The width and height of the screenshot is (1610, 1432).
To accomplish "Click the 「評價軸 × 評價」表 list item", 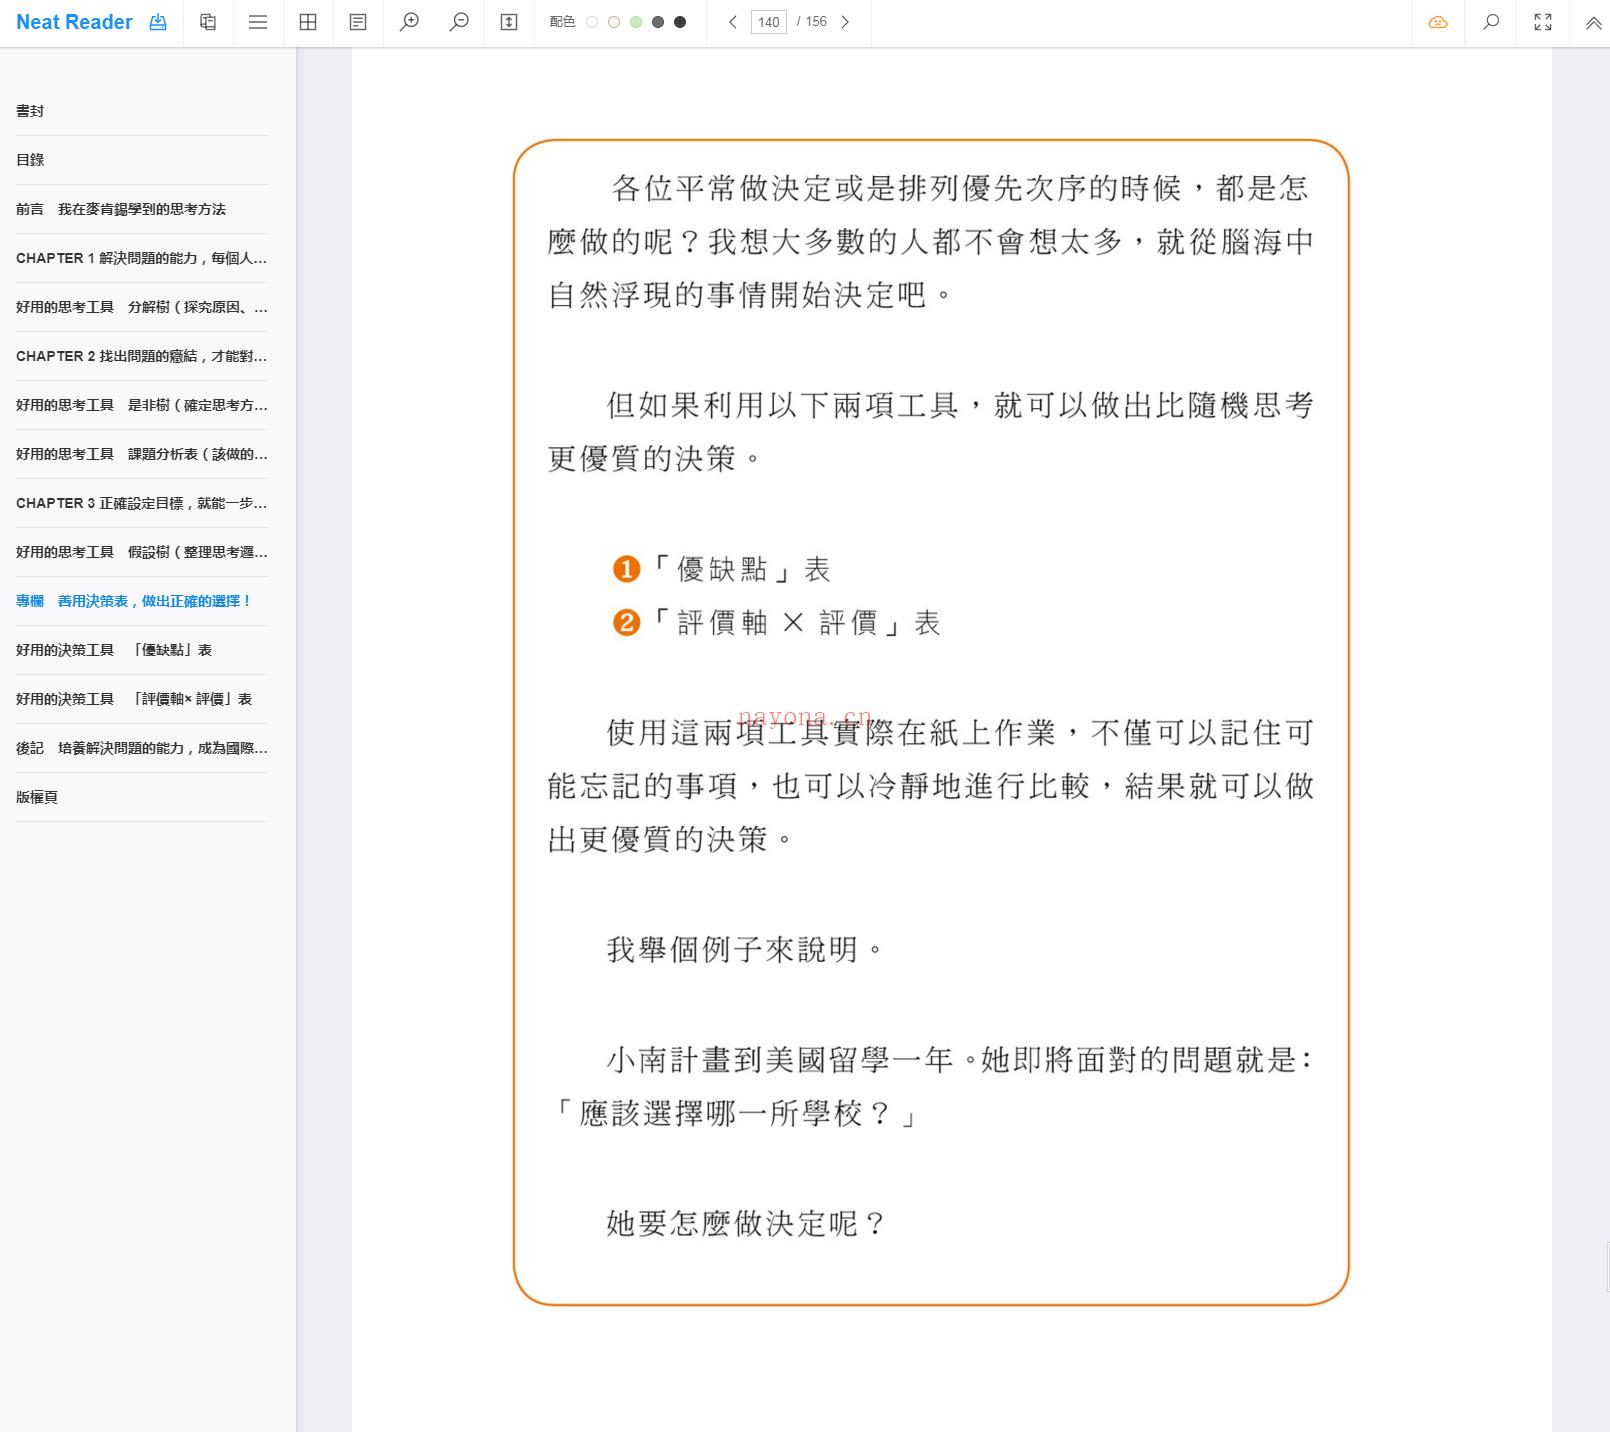I will tap(776, 623).
